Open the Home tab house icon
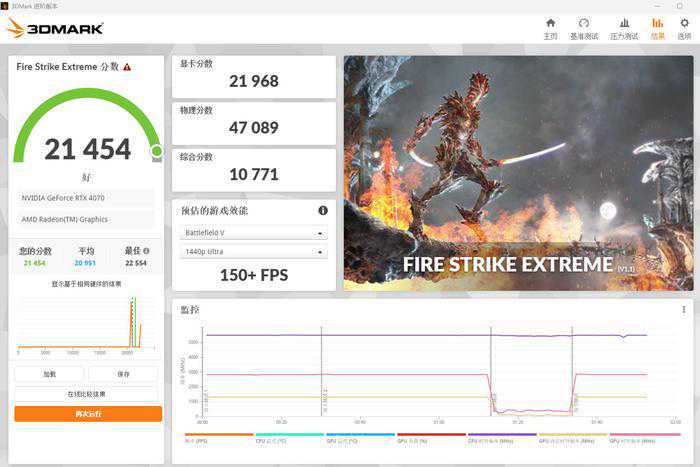Screen dimensions: 700x467 (550, 26)
